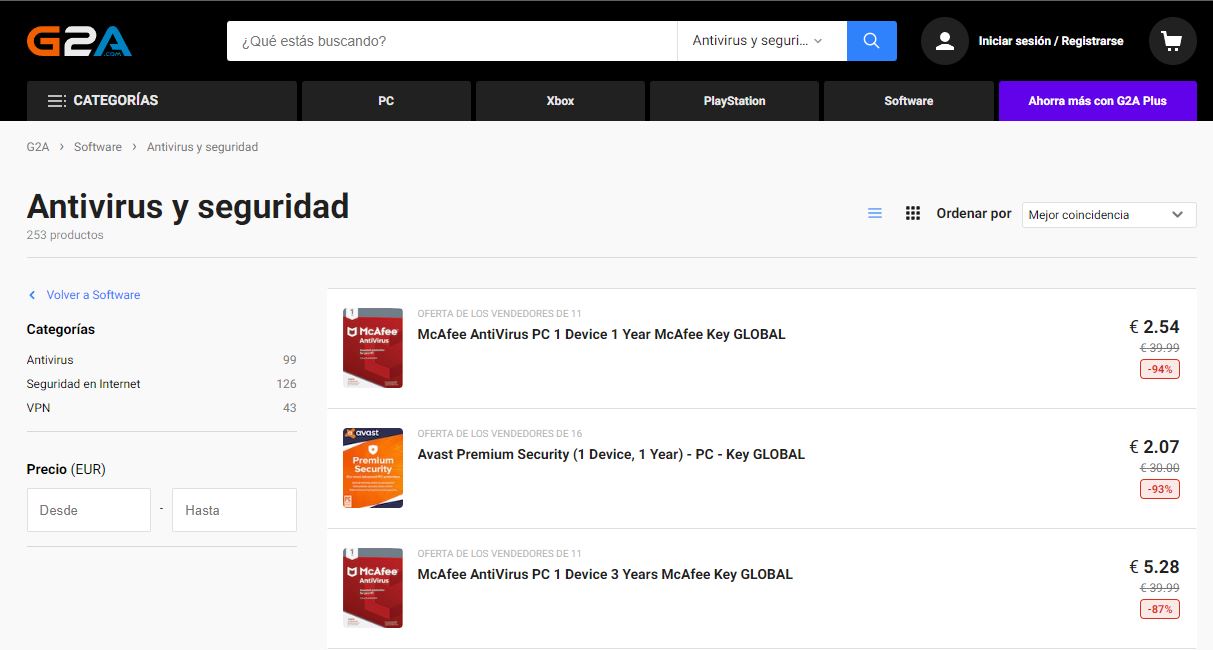Click the -94% discount badge

(x=1160, y=369)
